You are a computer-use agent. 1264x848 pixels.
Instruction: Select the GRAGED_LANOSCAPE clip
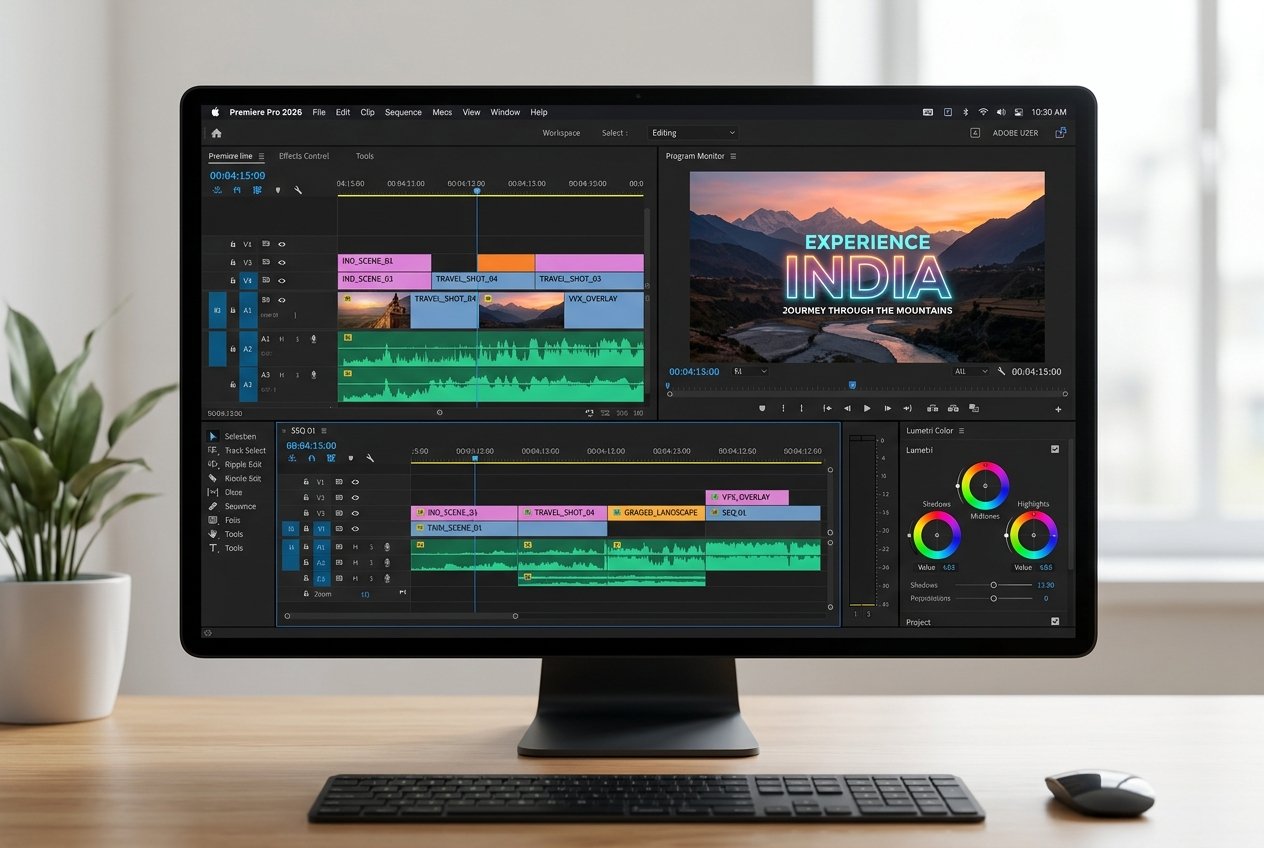point(656,513)
